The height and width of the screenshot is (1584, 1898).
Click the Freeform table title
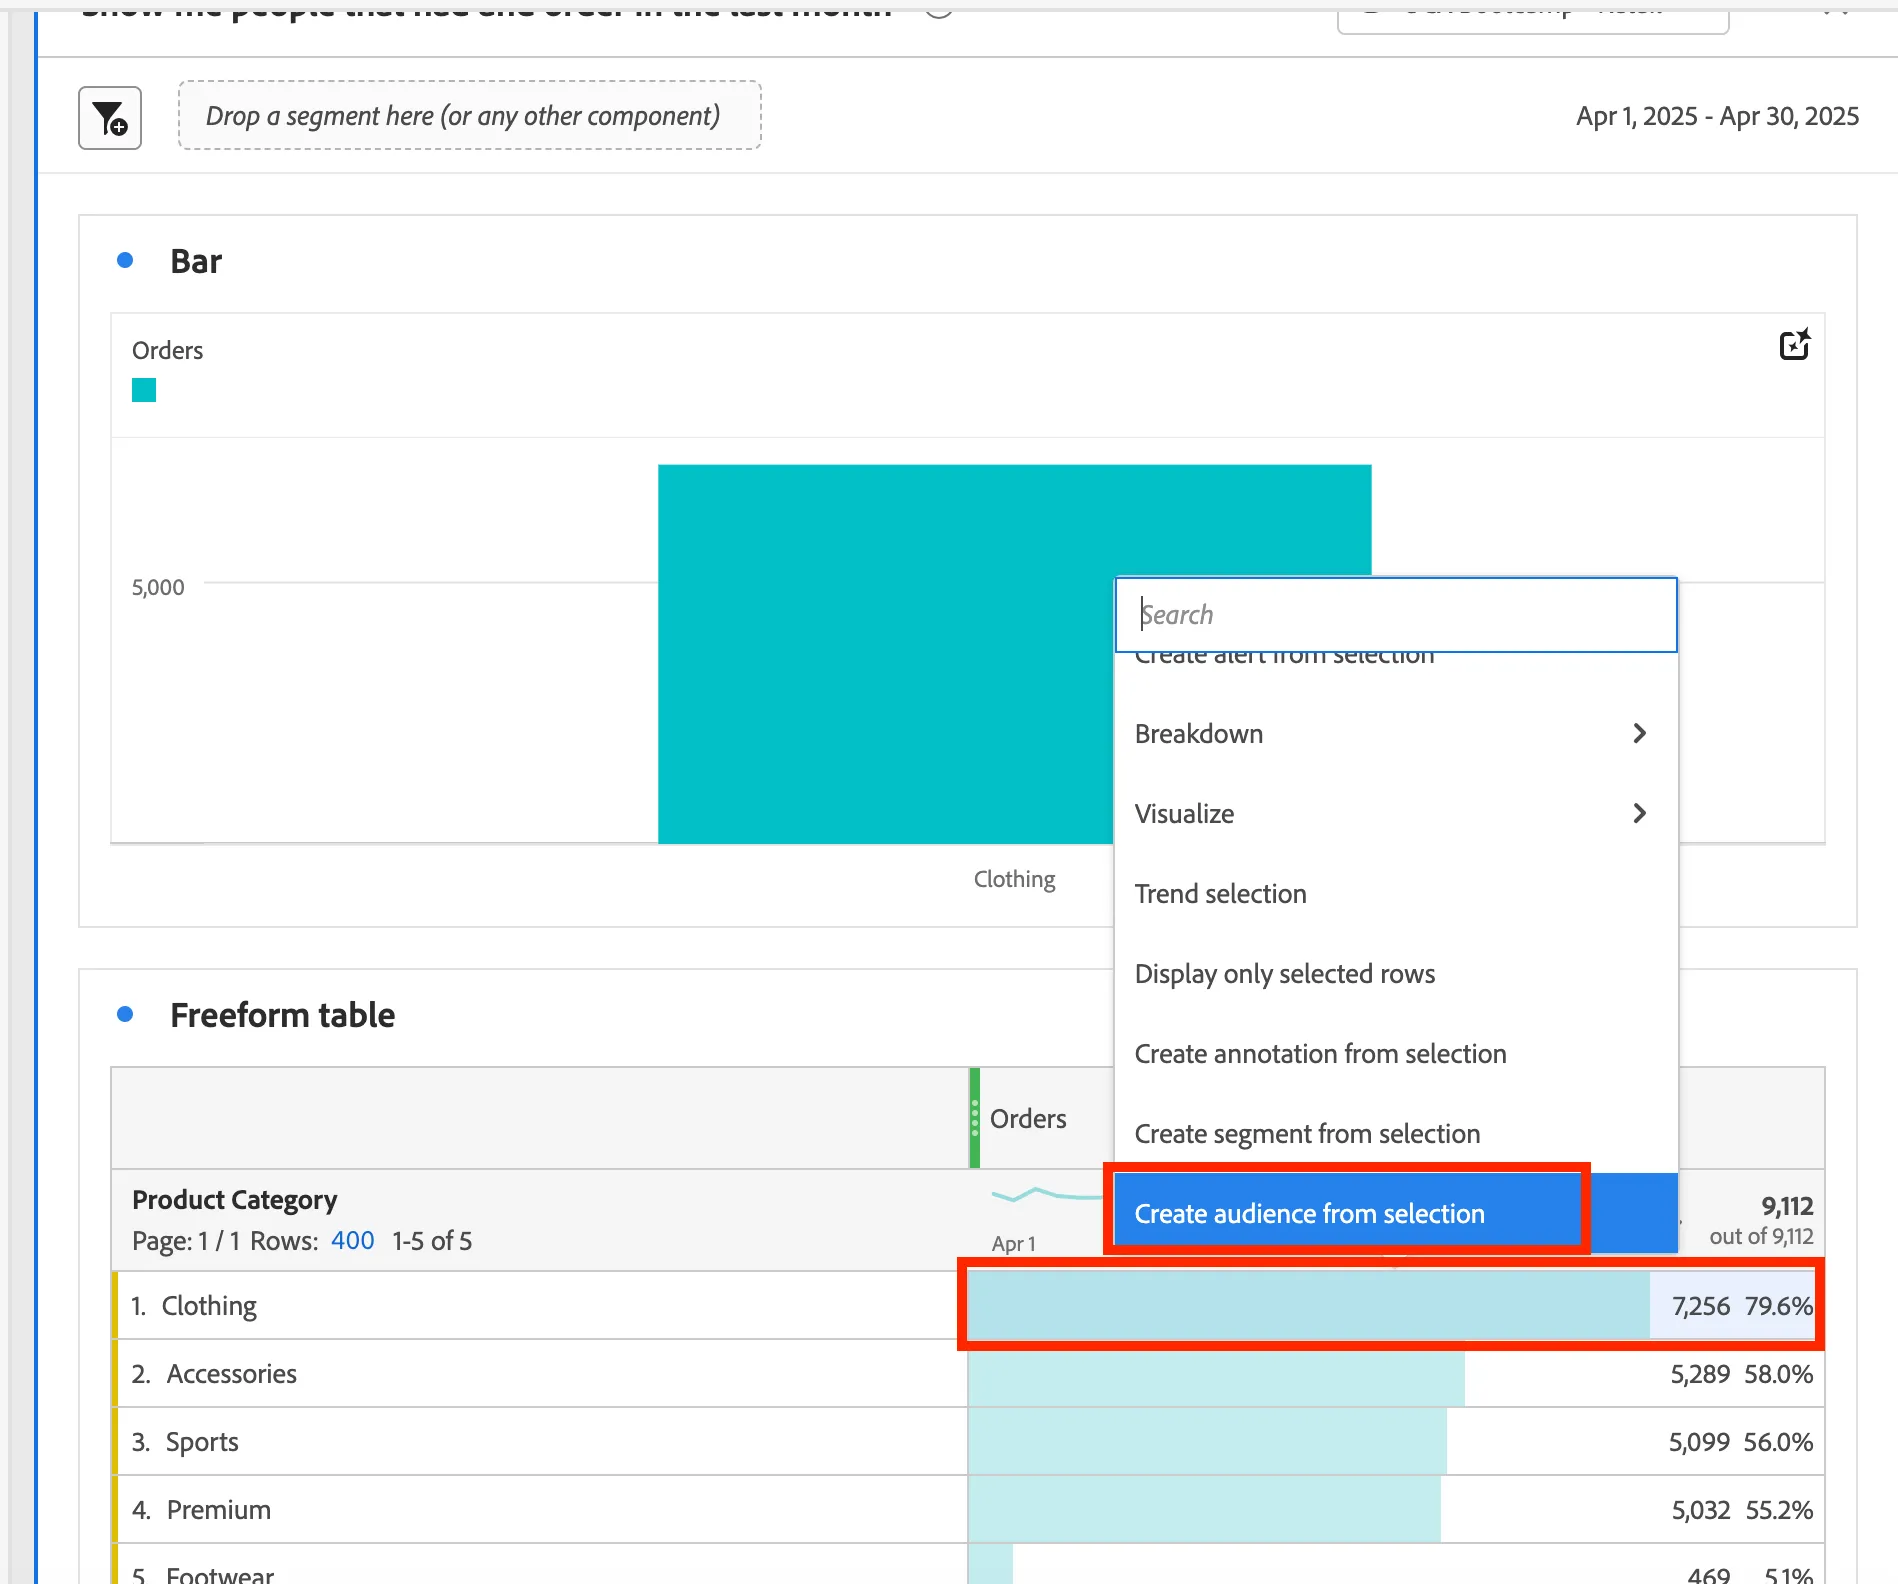[x=283, y=1015]
